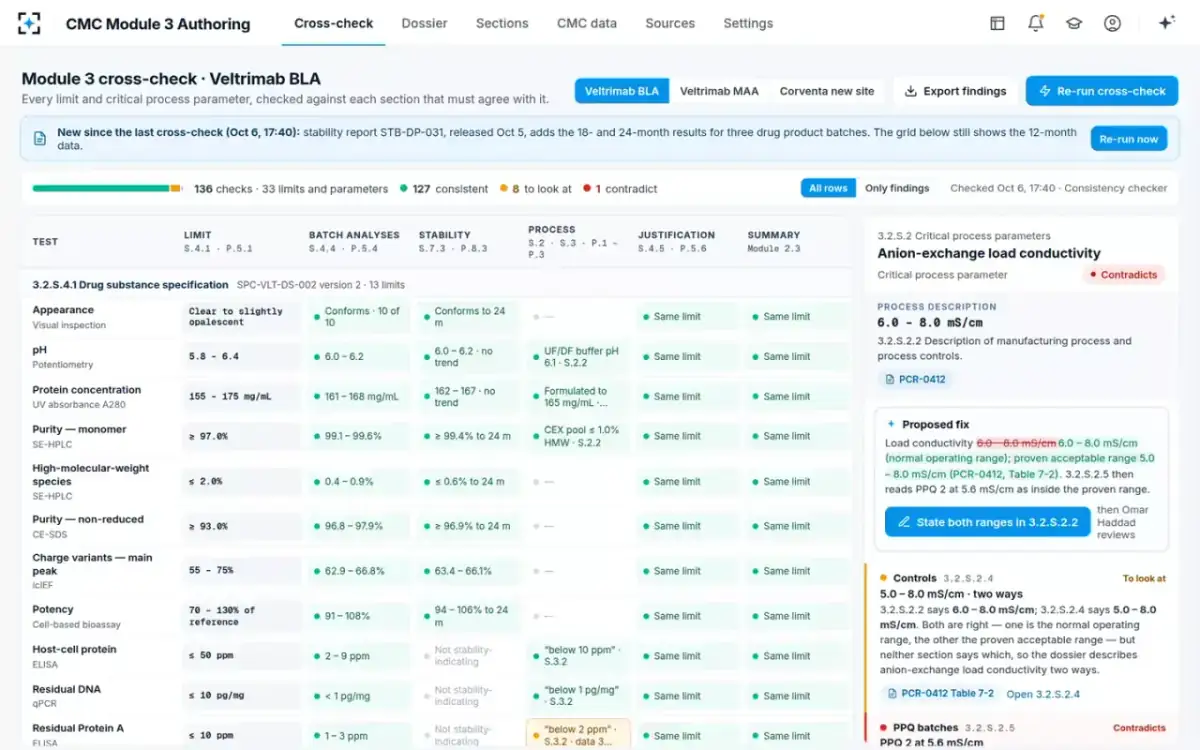Switch to the Cross-check tab
The image size is (1200, 750).
point(334,23)
